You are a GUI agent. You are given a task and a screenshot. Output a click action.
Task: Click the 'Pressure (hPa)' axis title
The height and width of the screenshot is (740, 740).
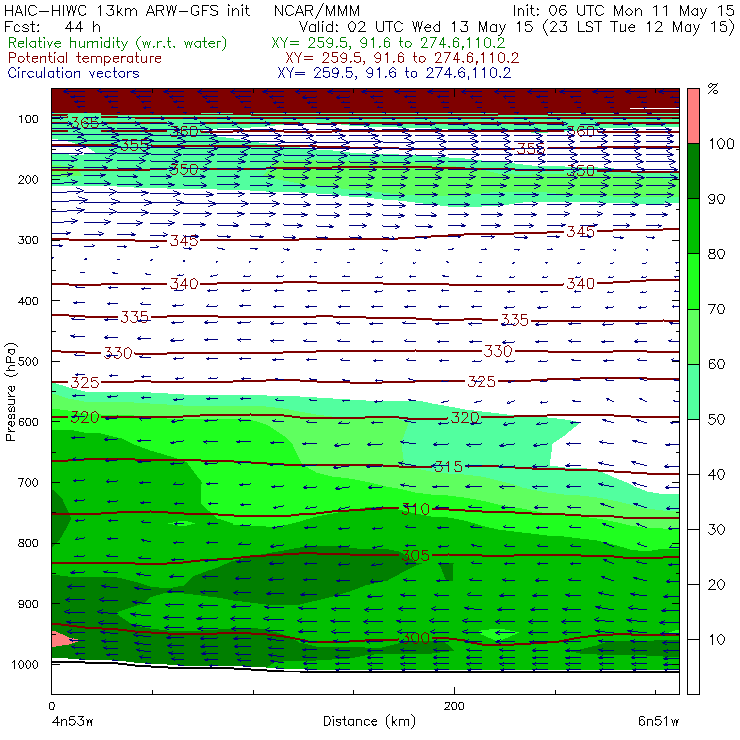click(10, 392)
